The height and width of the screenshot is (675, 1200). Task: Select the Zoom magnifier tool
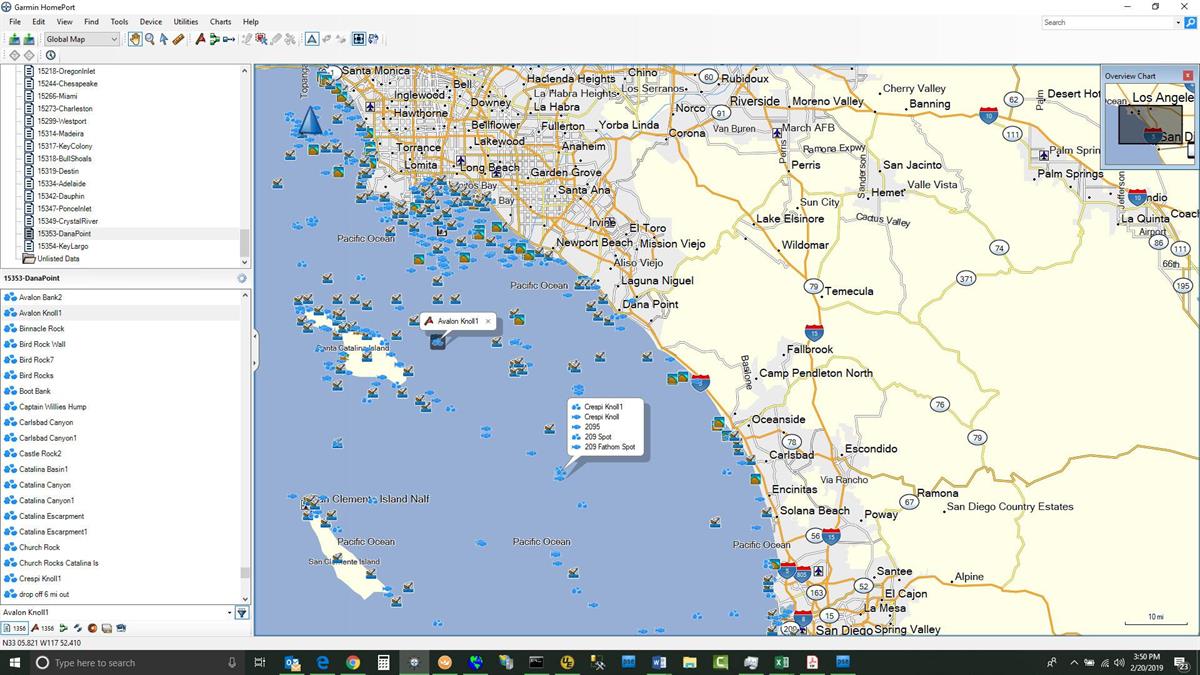click(x=149, y=39)
